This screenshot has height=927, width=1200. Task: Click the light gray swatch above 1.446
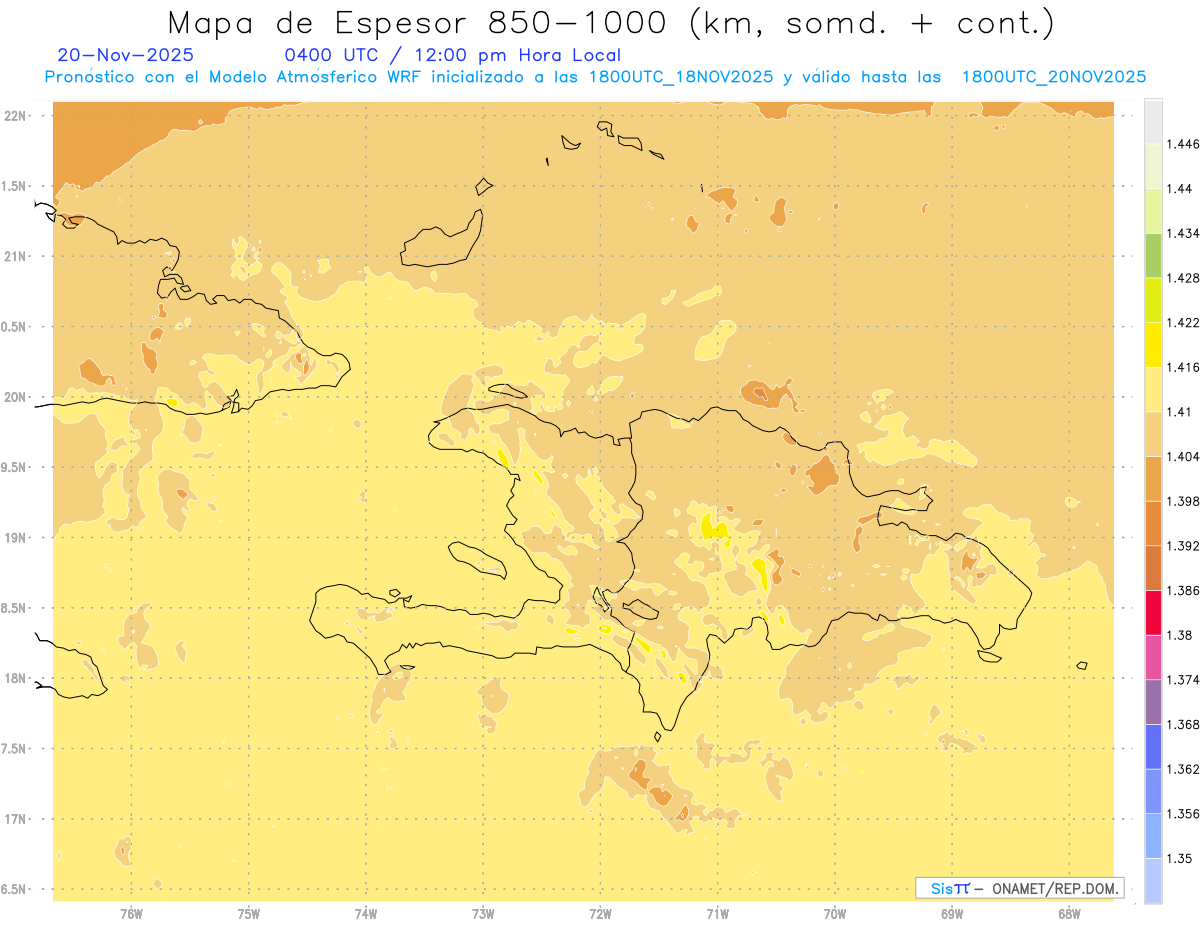pyautogui.click(x=1153, y=121)
